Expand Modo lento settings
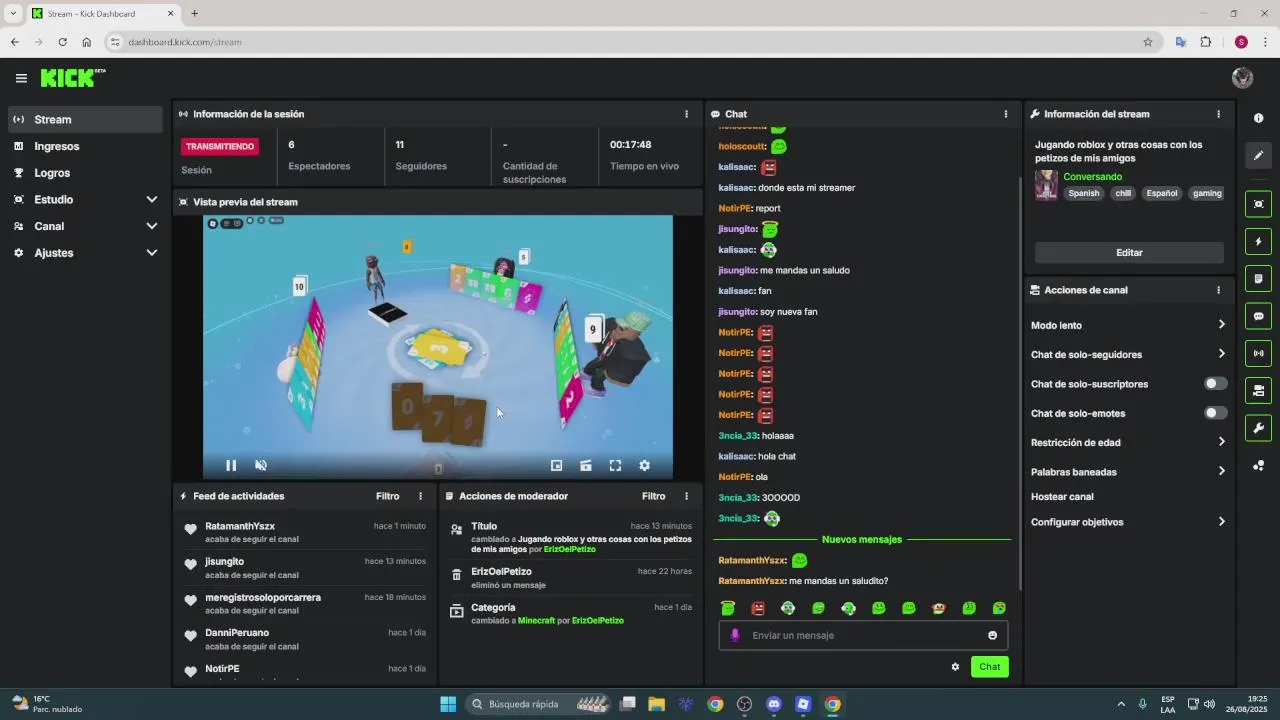1280x720 pixels. [x=1128, y=325]
